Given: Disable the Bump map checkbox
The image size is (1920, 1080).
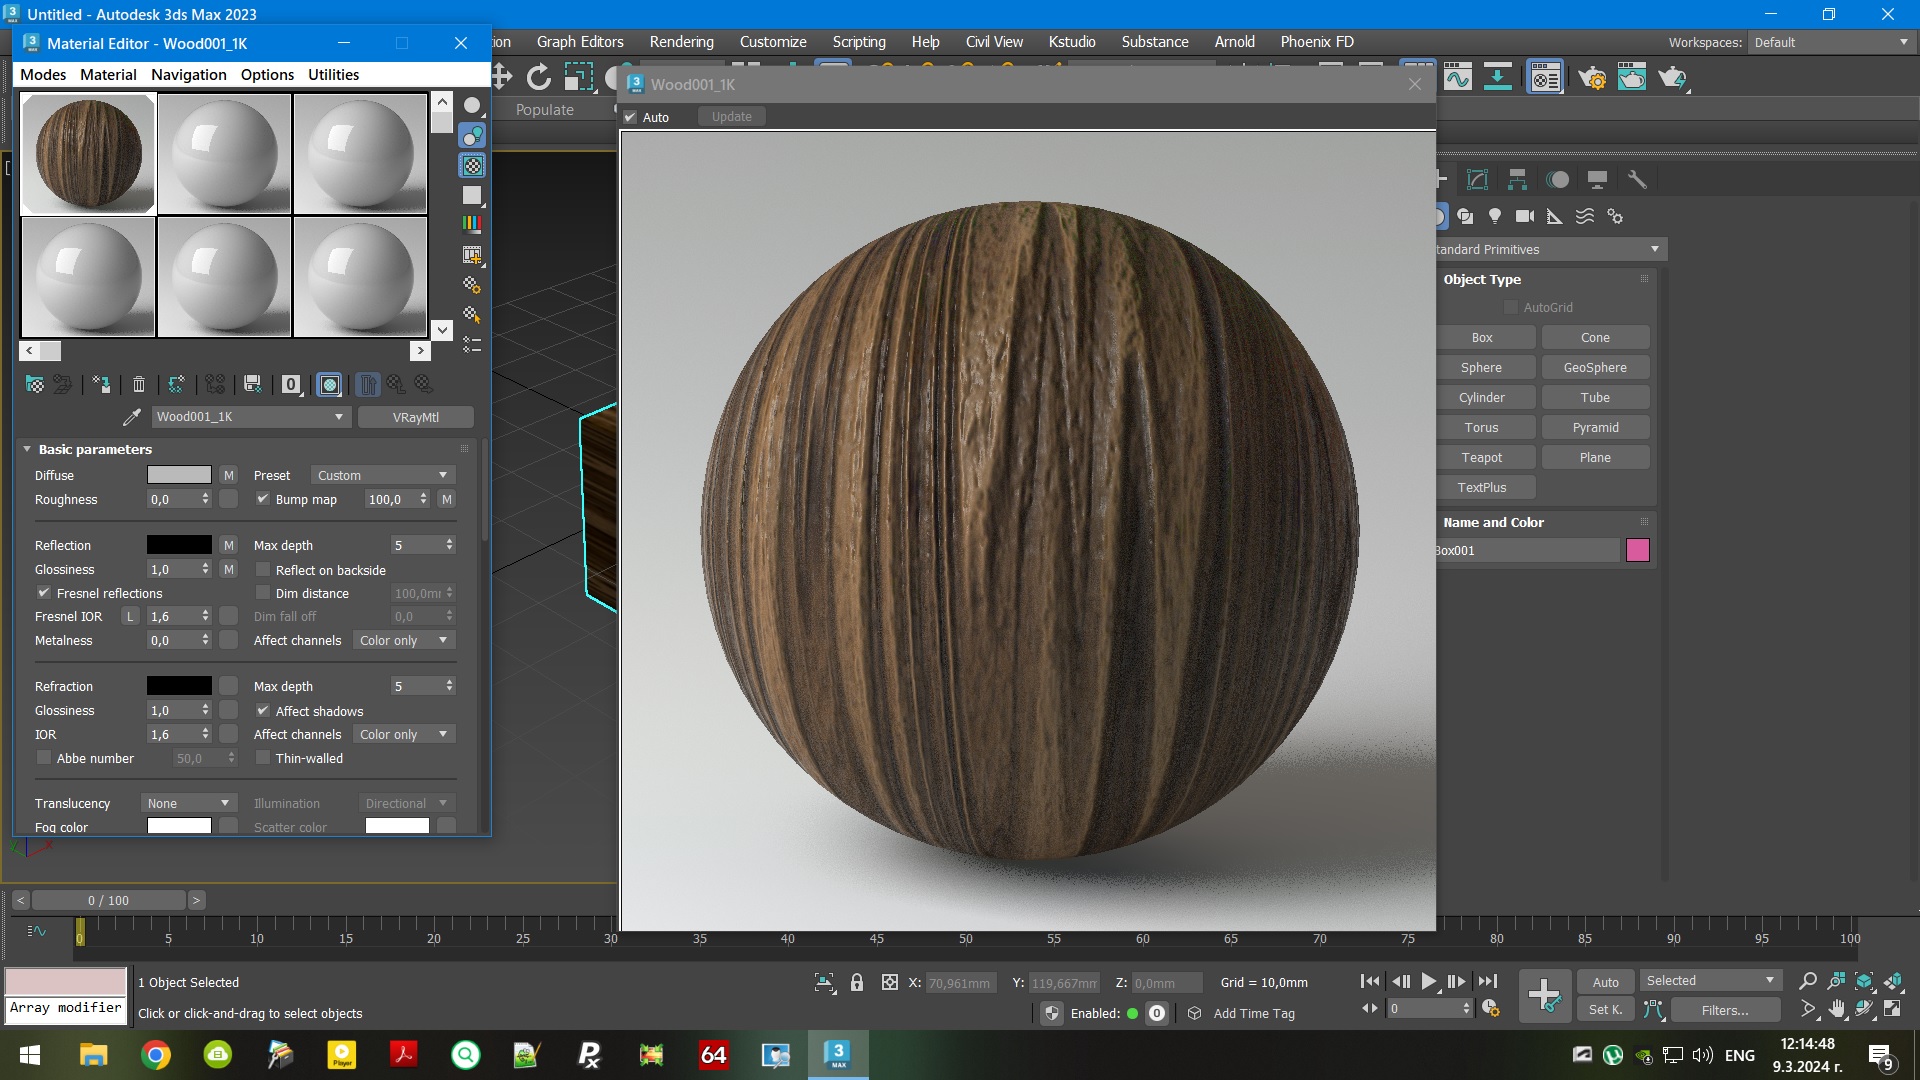Looking at the screenshot, I should point(264,499).
